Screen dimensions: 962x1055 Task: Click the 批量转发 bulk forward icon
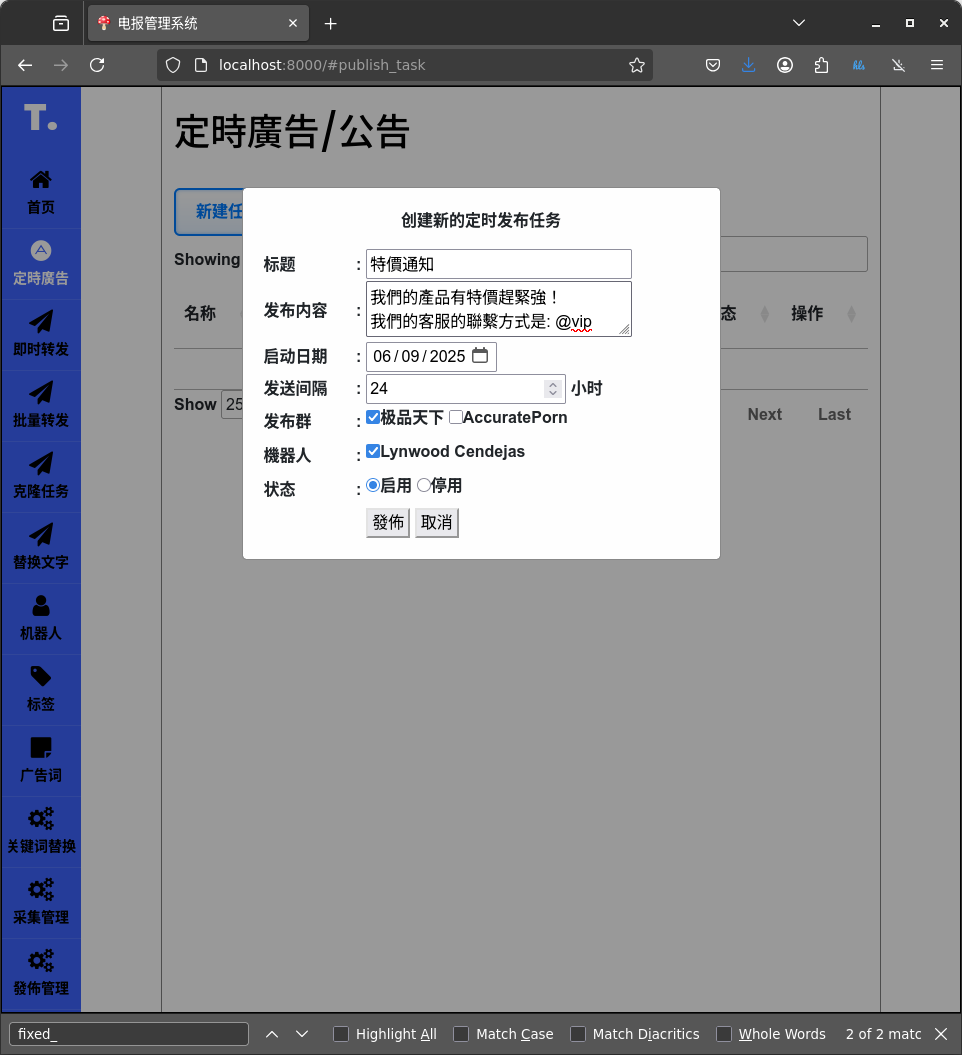pos(41,404)
